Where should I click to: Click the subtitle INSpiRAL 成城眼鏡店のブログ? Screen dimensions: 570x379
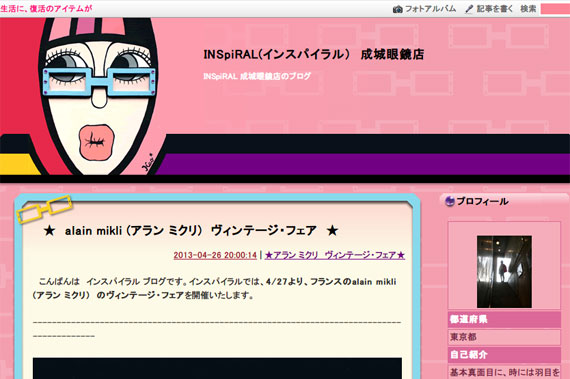click(257, 76)
